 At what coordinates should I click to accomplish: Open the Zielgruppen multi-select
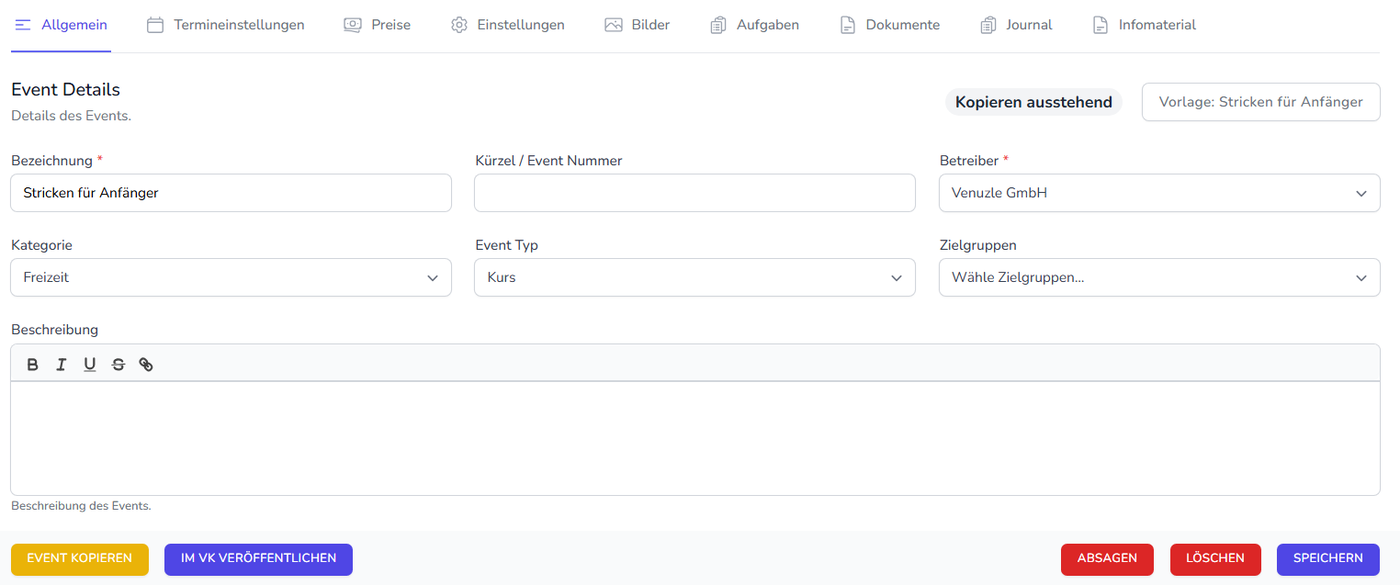1159,278
